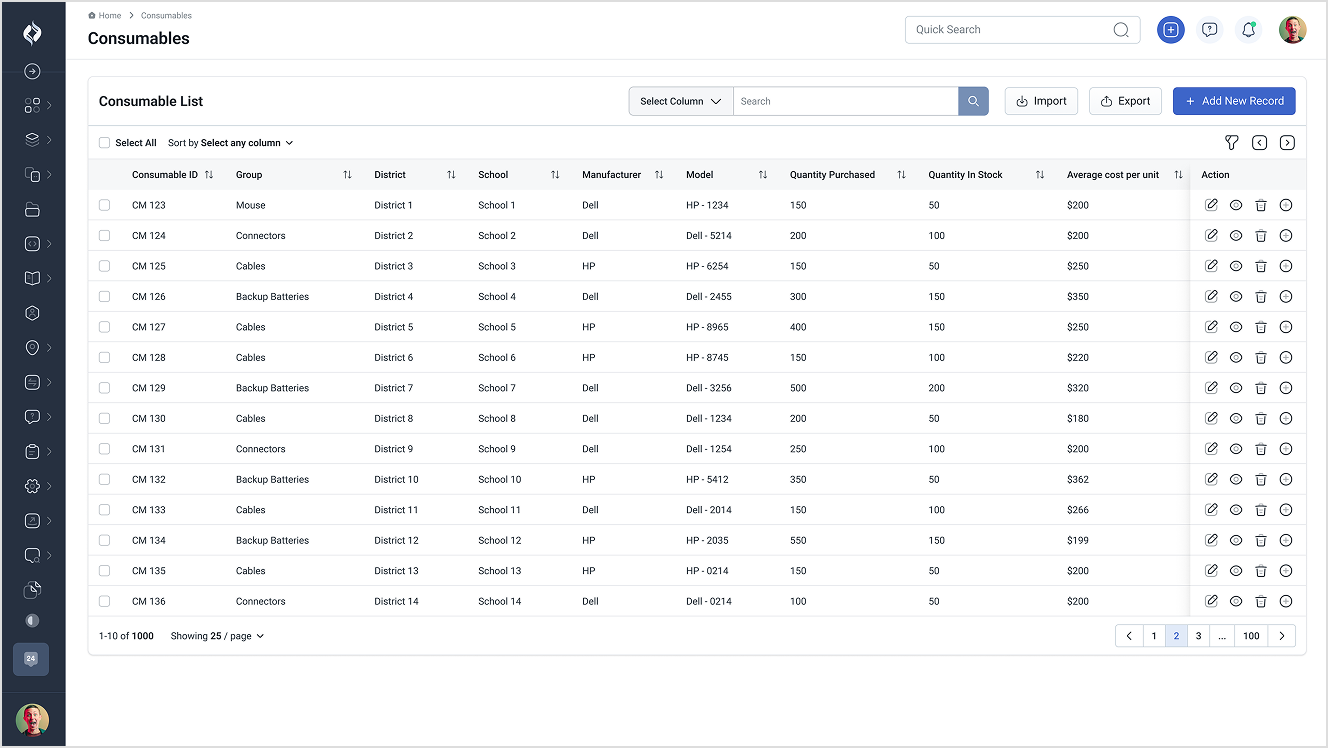View record CM 127 using the eye icon
The image size is (1328, 748).
[1236, 327]
